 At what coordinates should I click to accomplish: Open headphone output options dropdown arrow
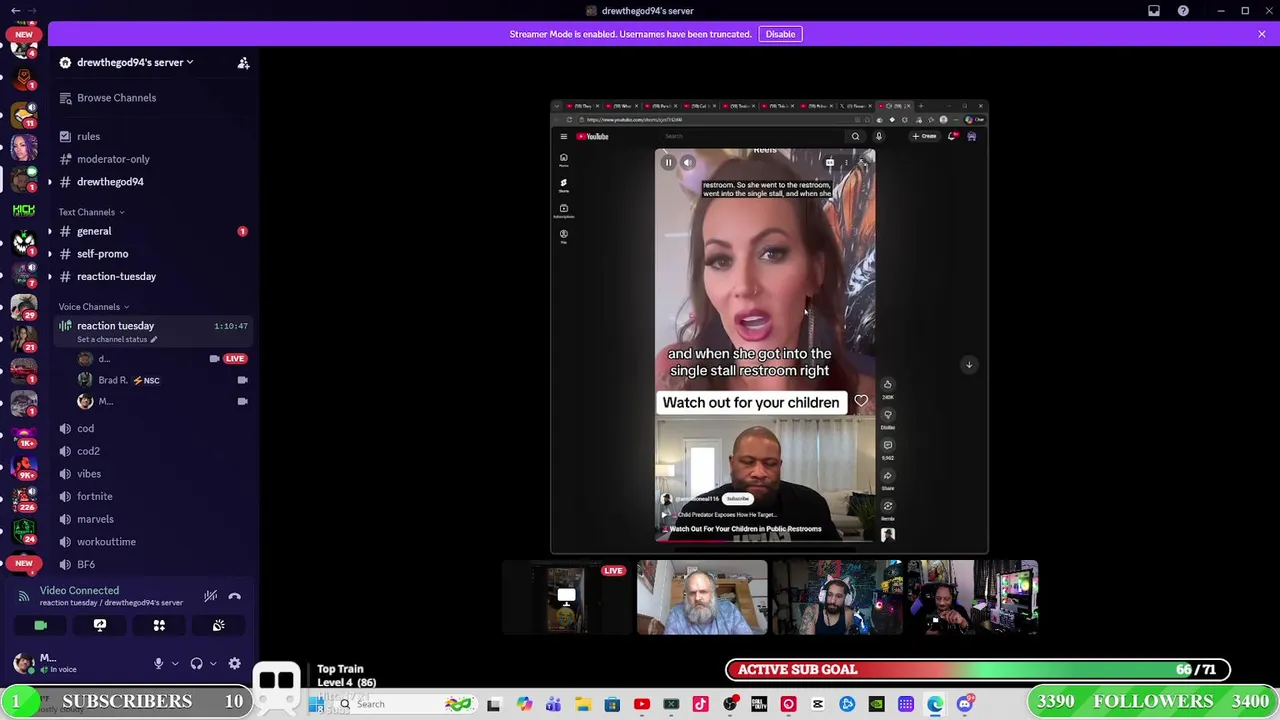(213, 663)
